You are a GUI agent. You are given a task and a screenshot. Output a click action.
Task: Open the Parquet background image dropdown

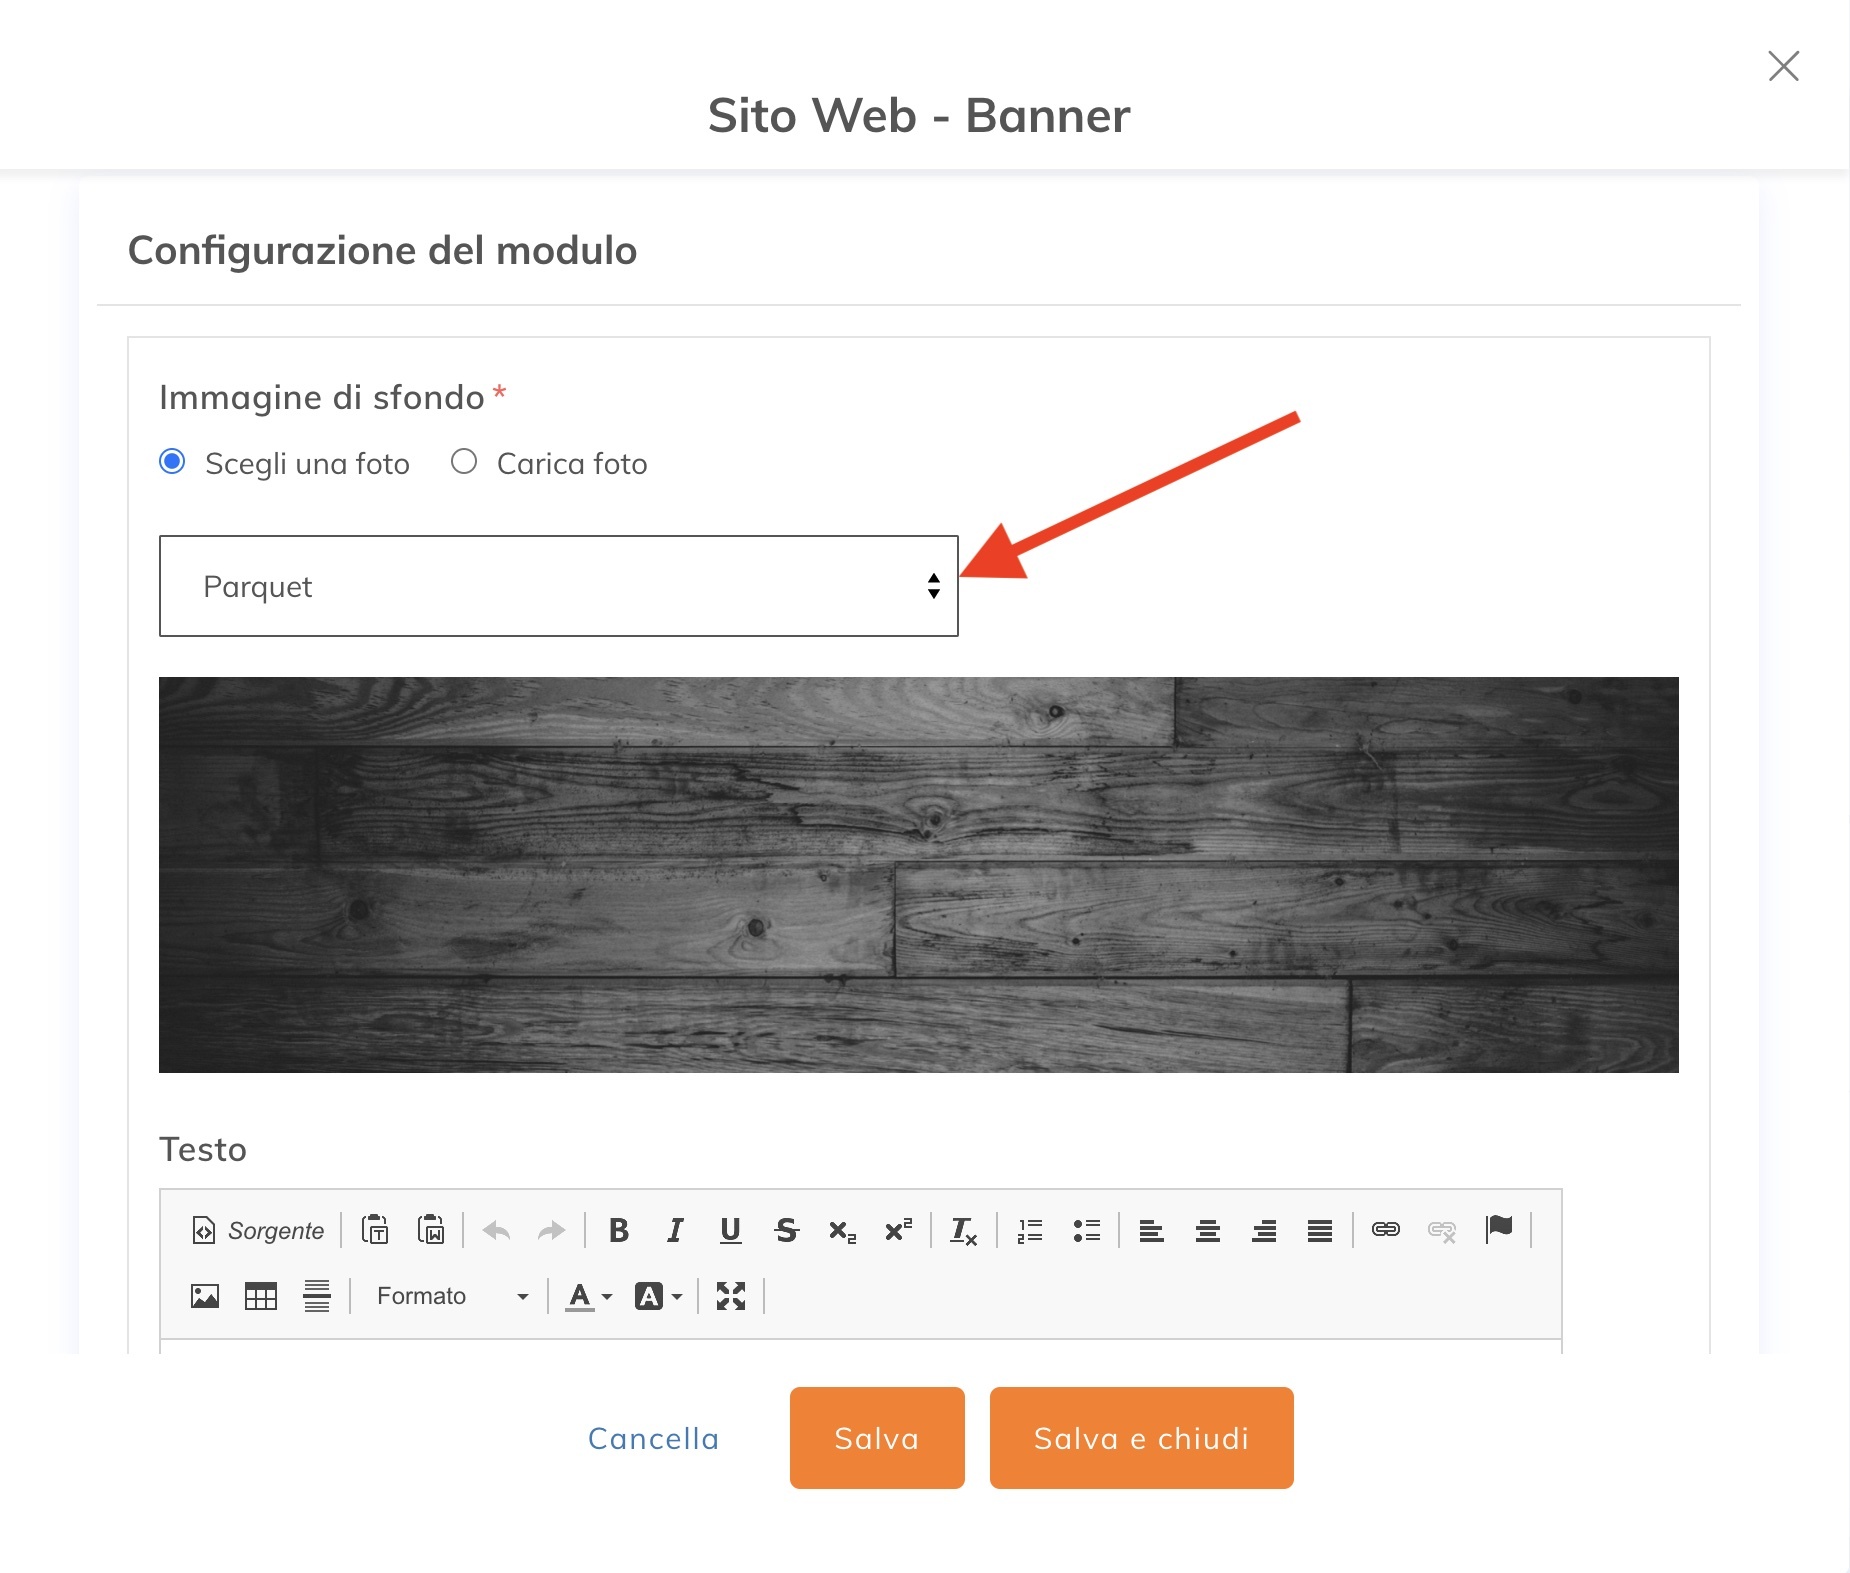tap(558, 586)
